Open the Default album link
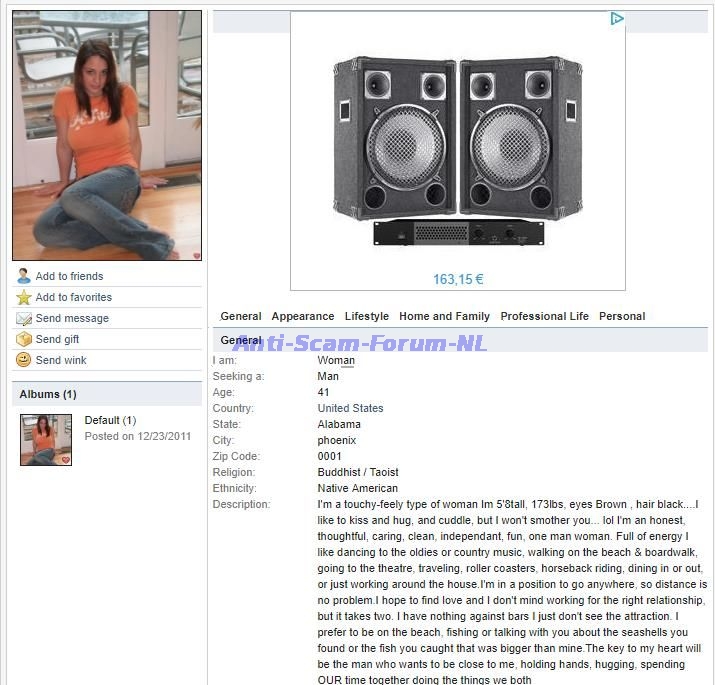The height and width of the screenshot is (685, 715). (x=102, y=420)
